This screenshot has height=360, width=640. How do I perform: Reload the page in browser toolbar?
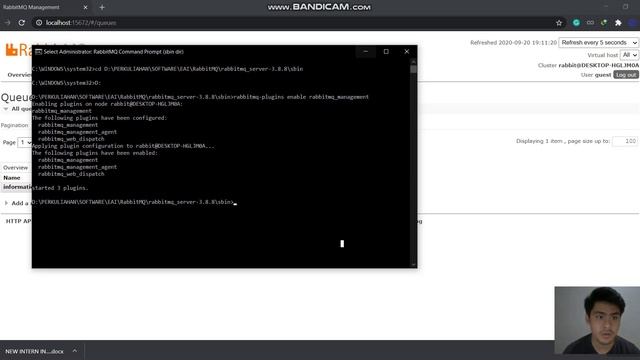pyautogui.click(x=22, y=23)
